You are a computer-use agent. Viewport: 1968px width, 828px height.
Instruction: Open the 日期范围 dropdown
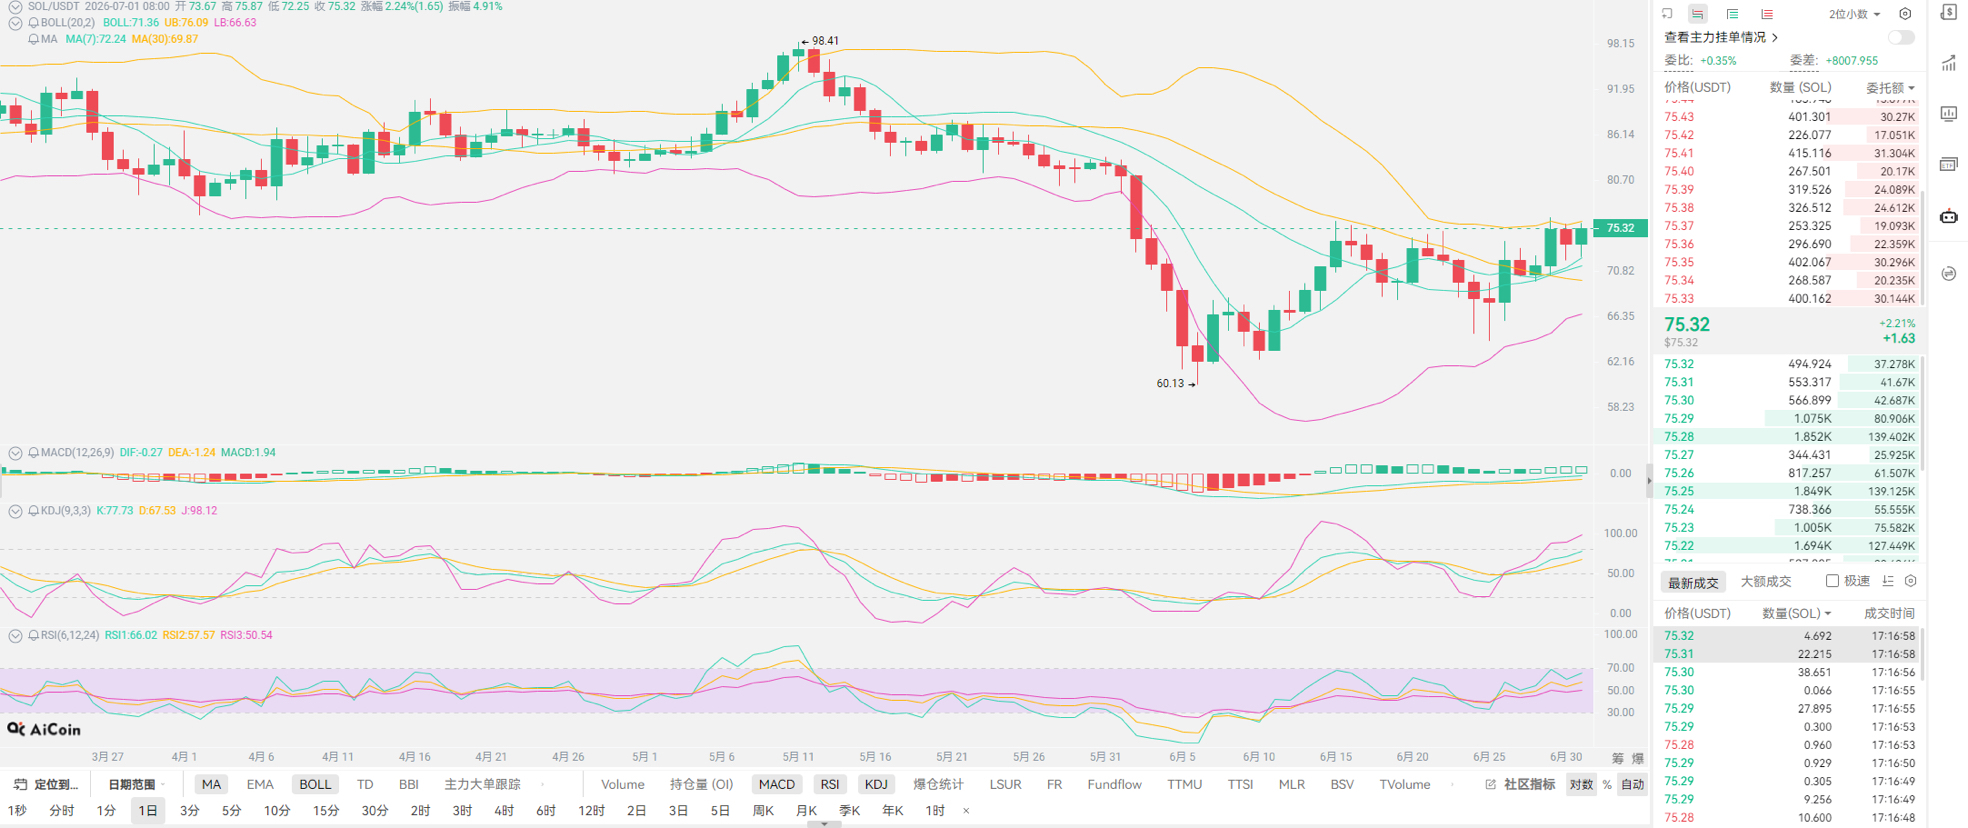(x=137, y=785)
